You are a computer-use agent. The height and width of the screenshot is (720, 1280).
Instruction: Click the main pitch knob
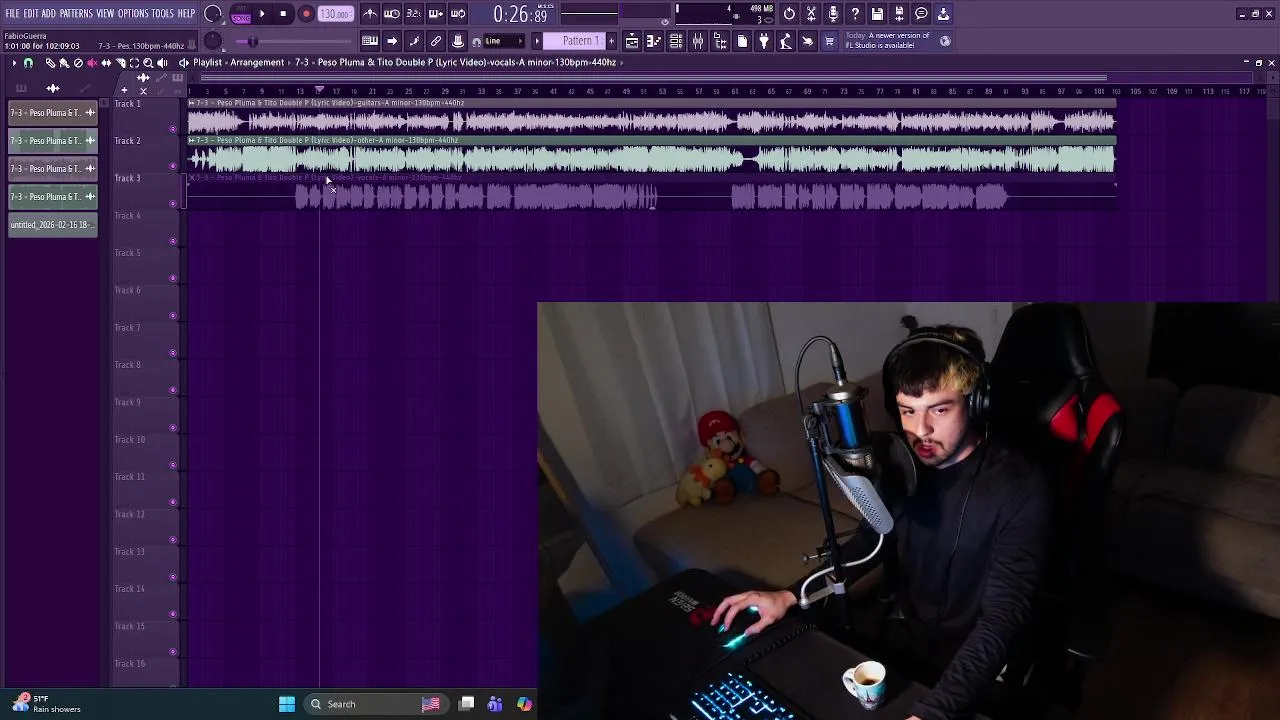pos(212,41)
